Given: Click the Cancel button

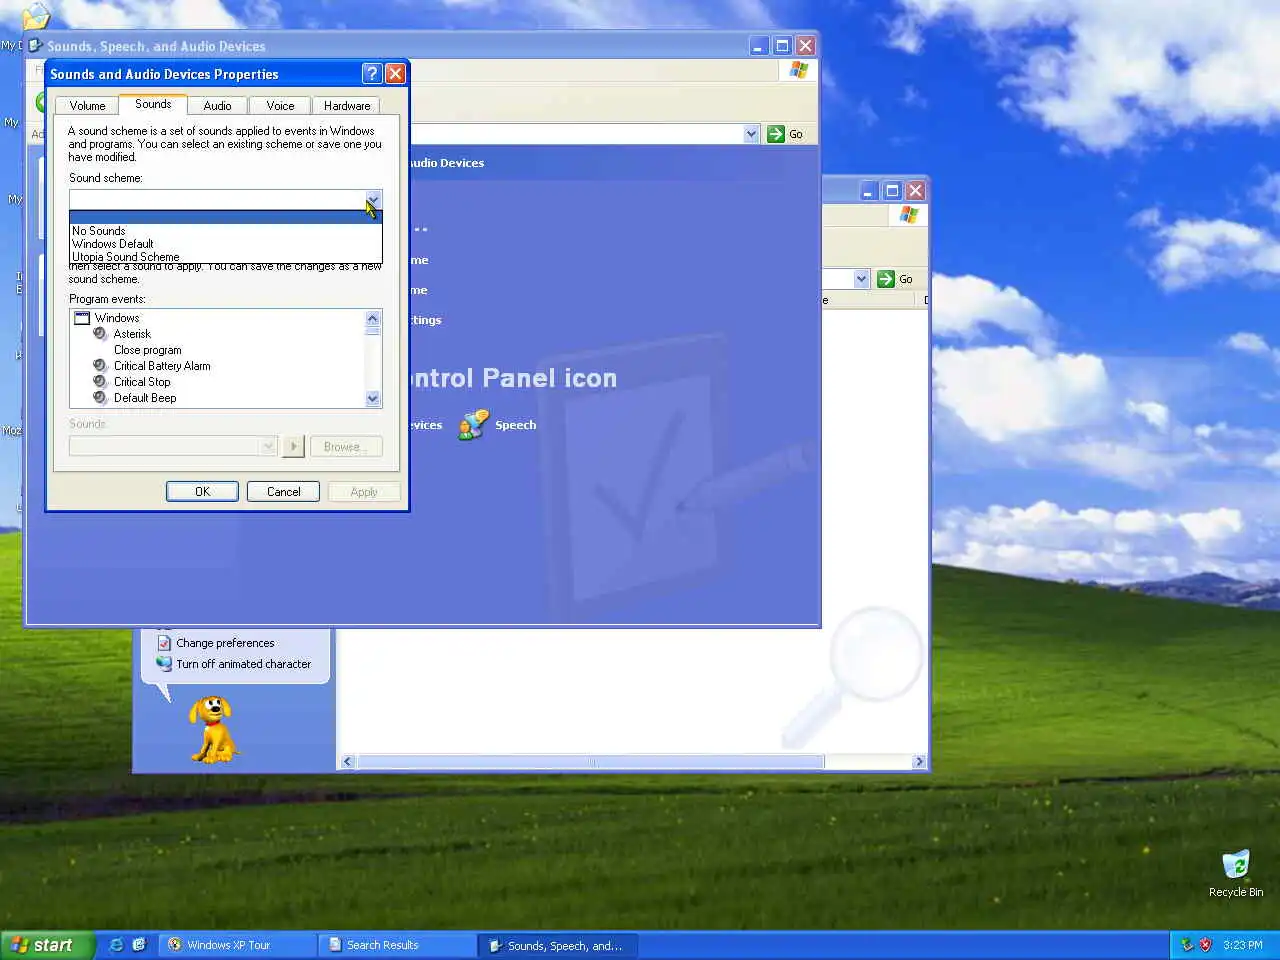Looking at the screenshot, I should [284, 491].
